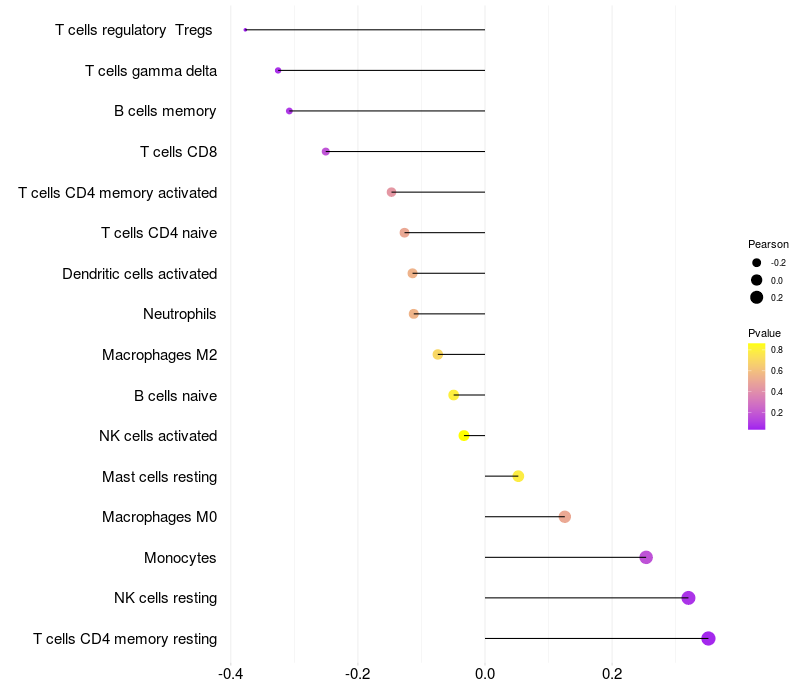Image resolution: width=800 pixels, height=700 pixels.
Task: Select the yellow Mast cells resting dot
Action: click(x=518, y=476)
